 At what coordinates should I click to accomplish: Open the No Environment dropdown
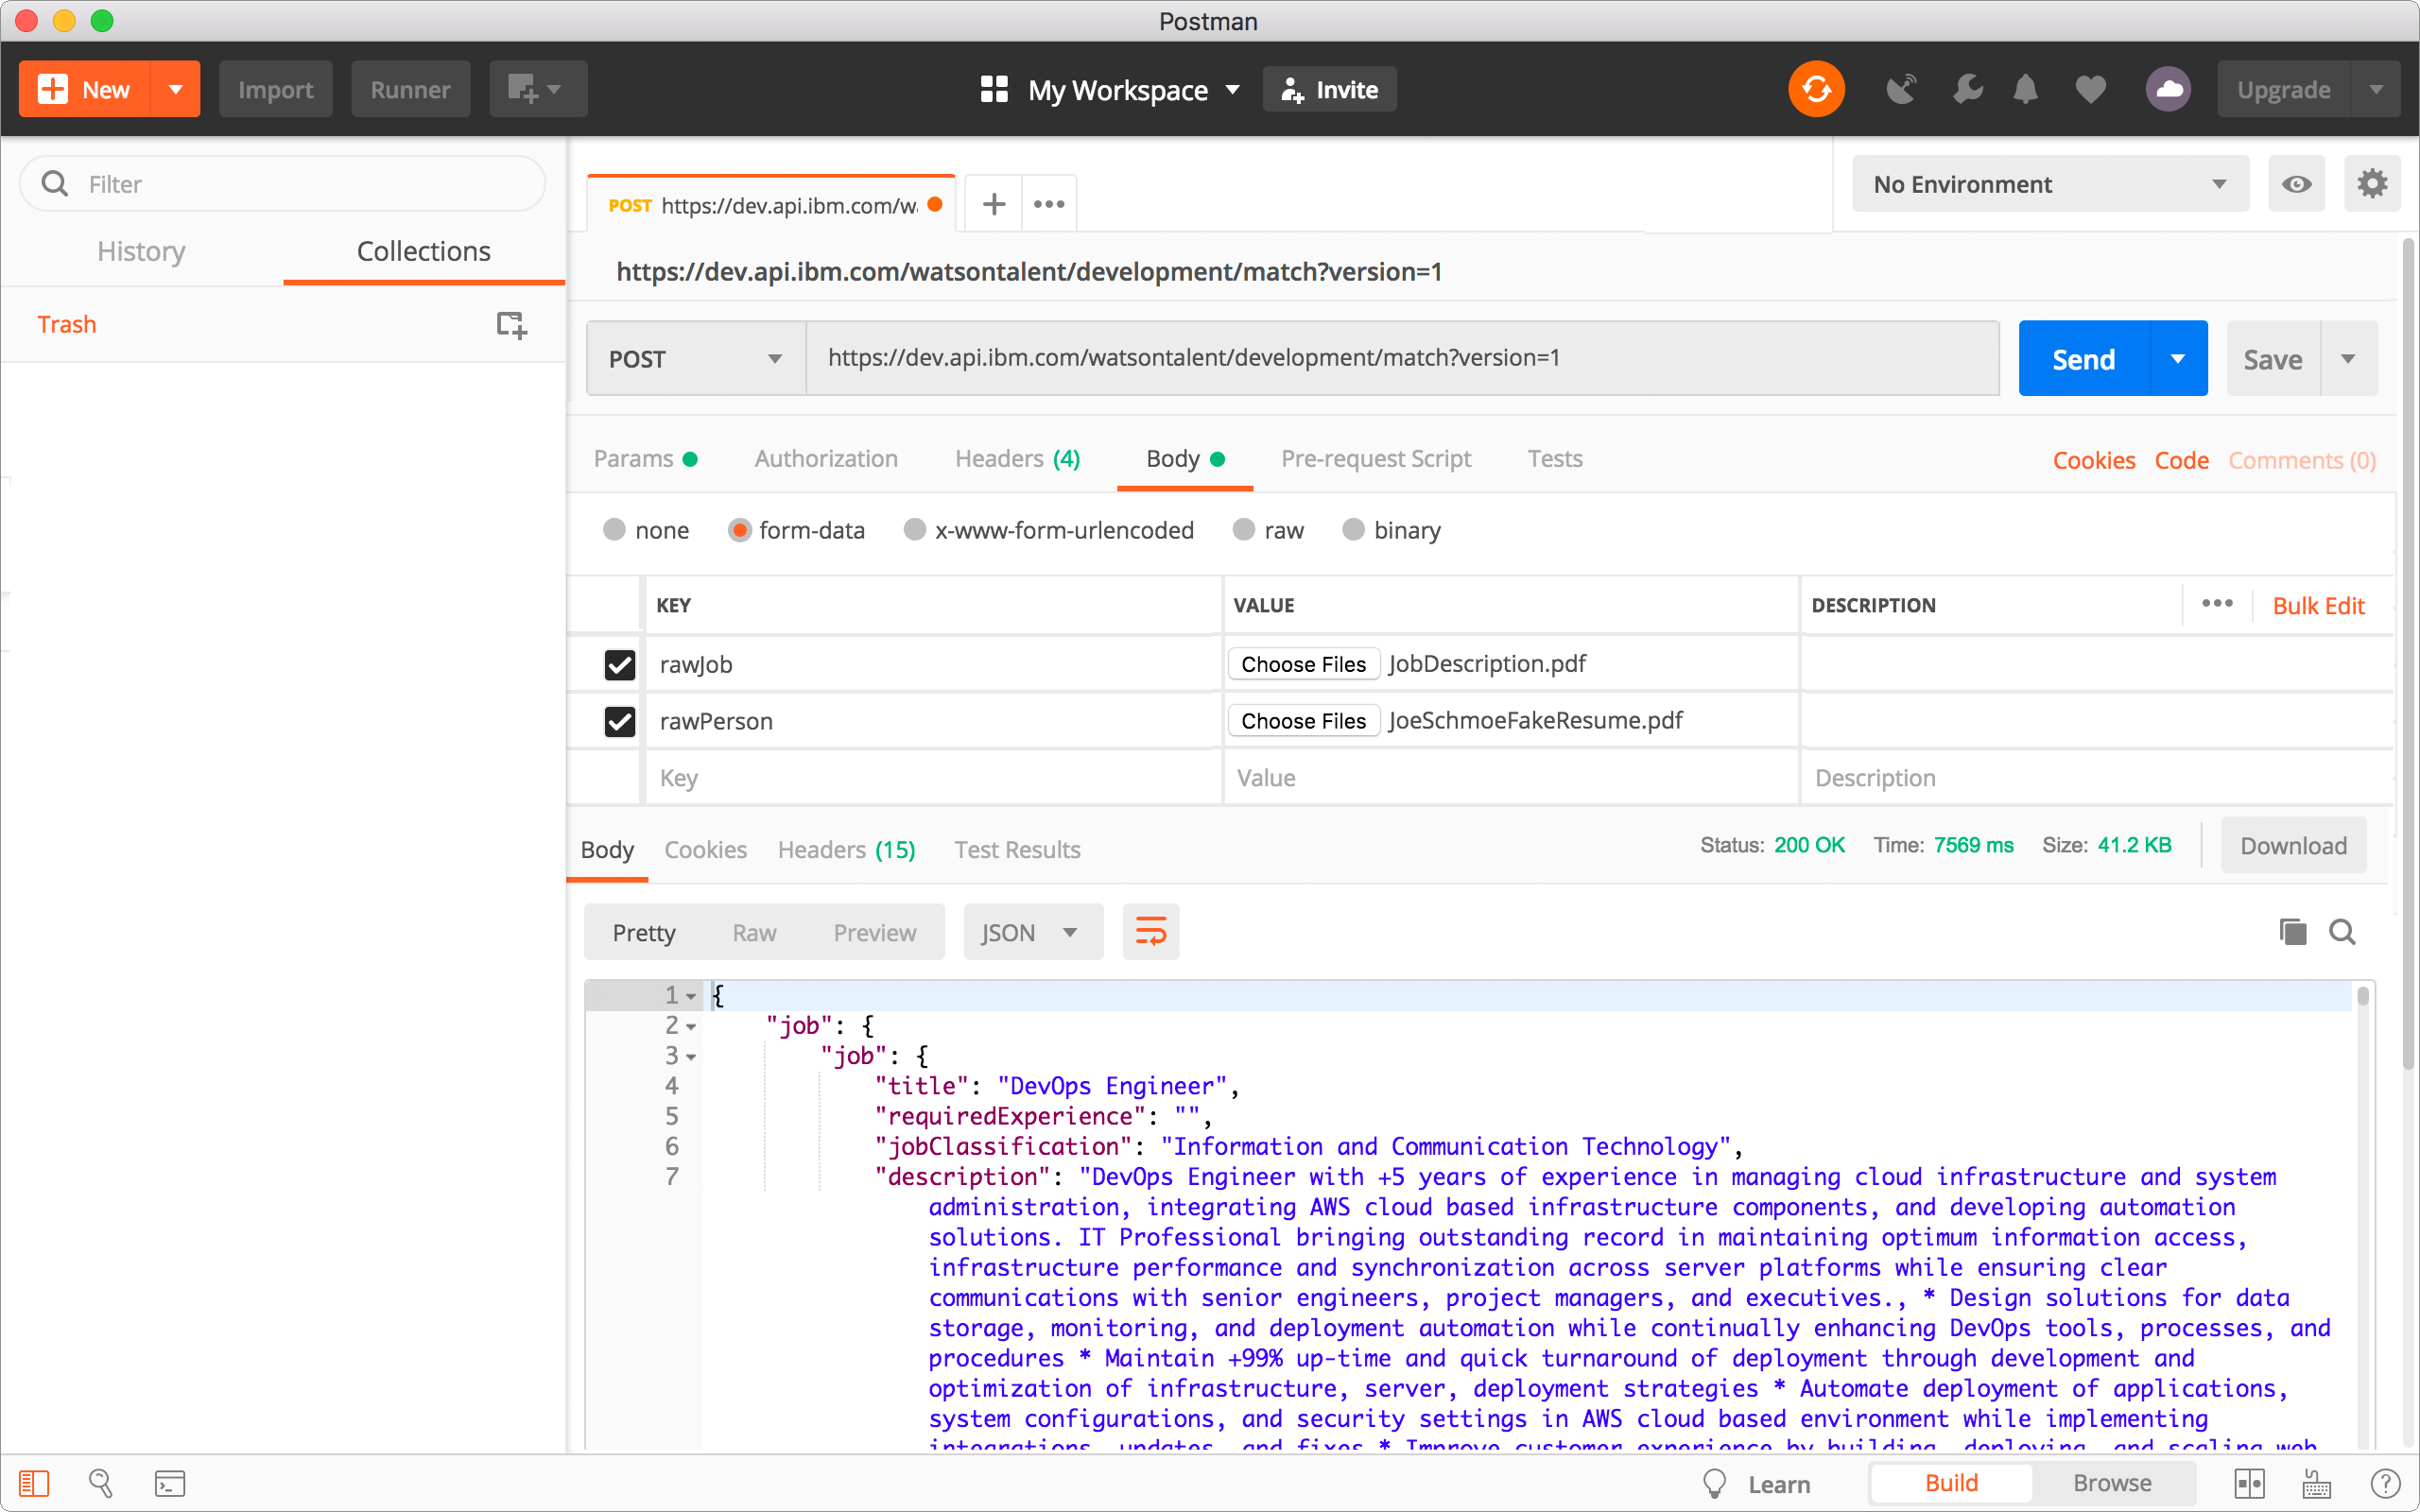[2049, 183]
